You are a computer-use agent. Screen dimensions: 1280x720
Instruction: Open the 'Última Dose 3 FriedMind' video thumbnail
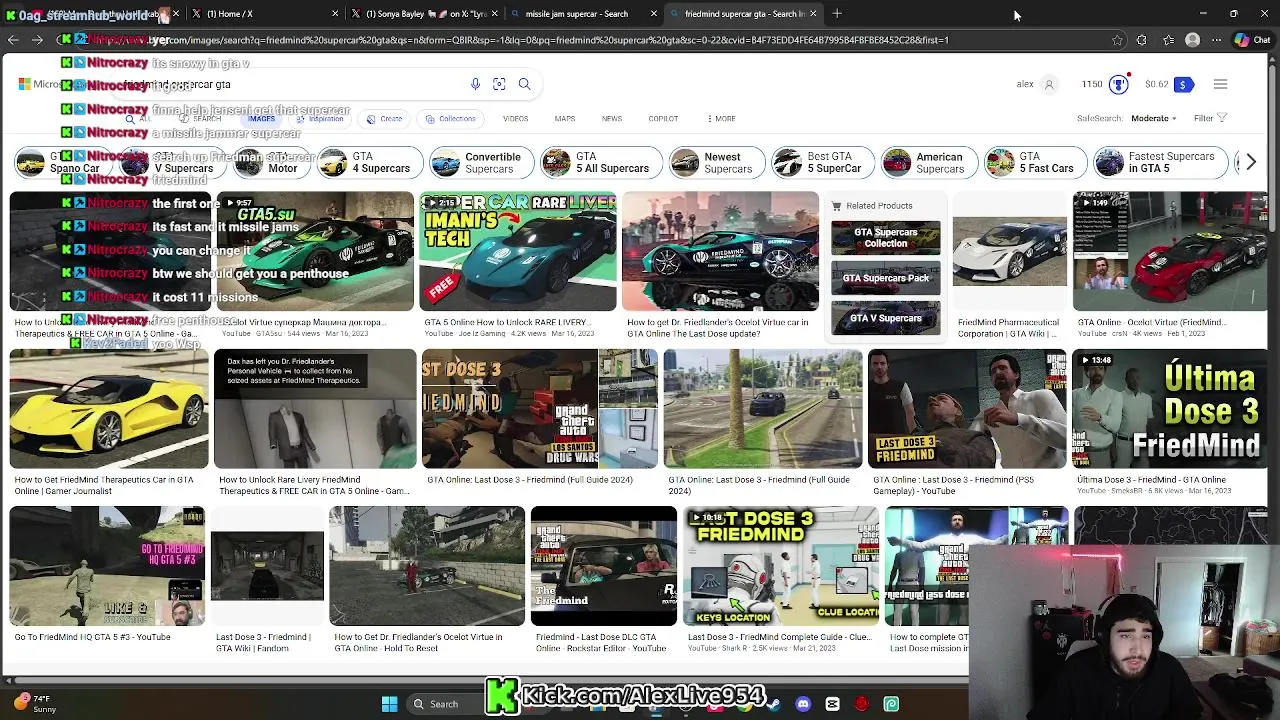[1169, 409]
